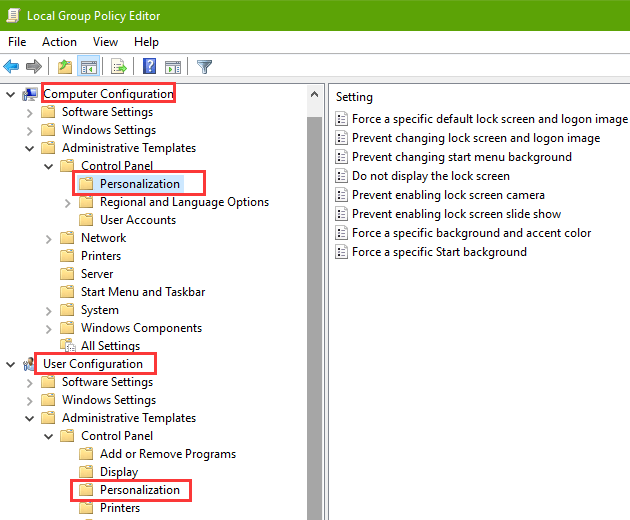Open the Help menu
The height and width of the screenshot is (520, 630).
[x=146, y=42]
